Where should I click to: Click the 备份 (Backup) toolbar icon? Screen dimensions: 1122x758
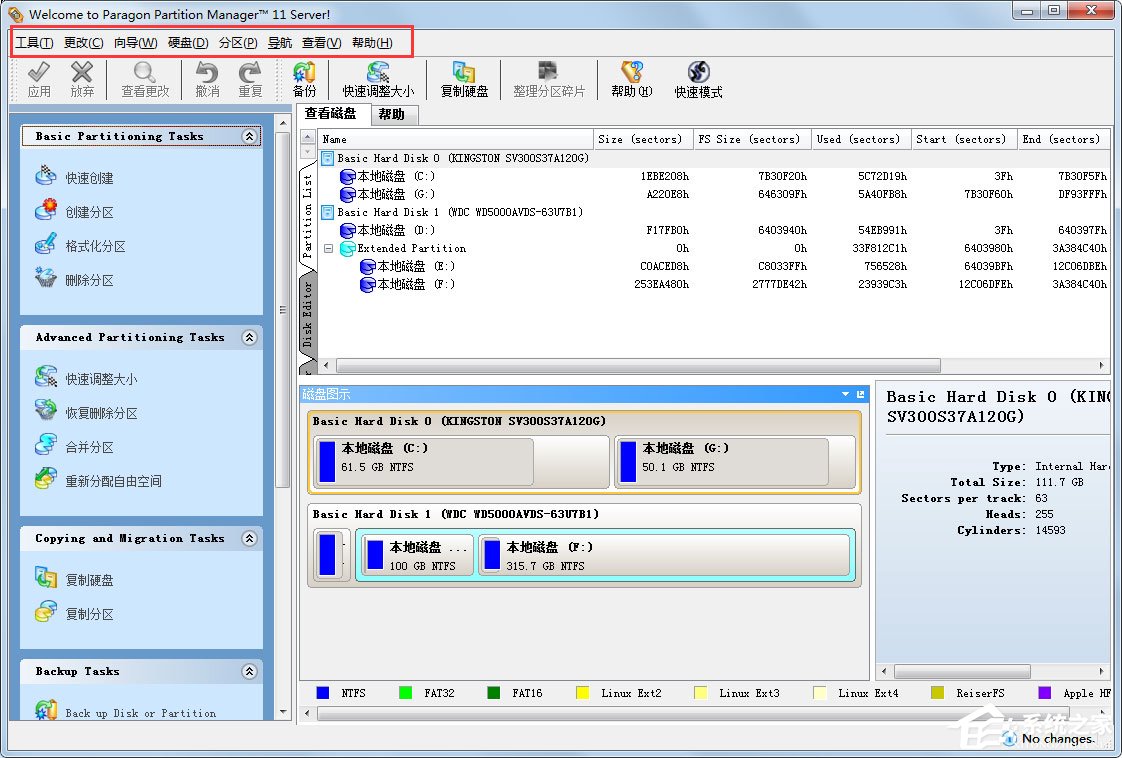point(304,79)
